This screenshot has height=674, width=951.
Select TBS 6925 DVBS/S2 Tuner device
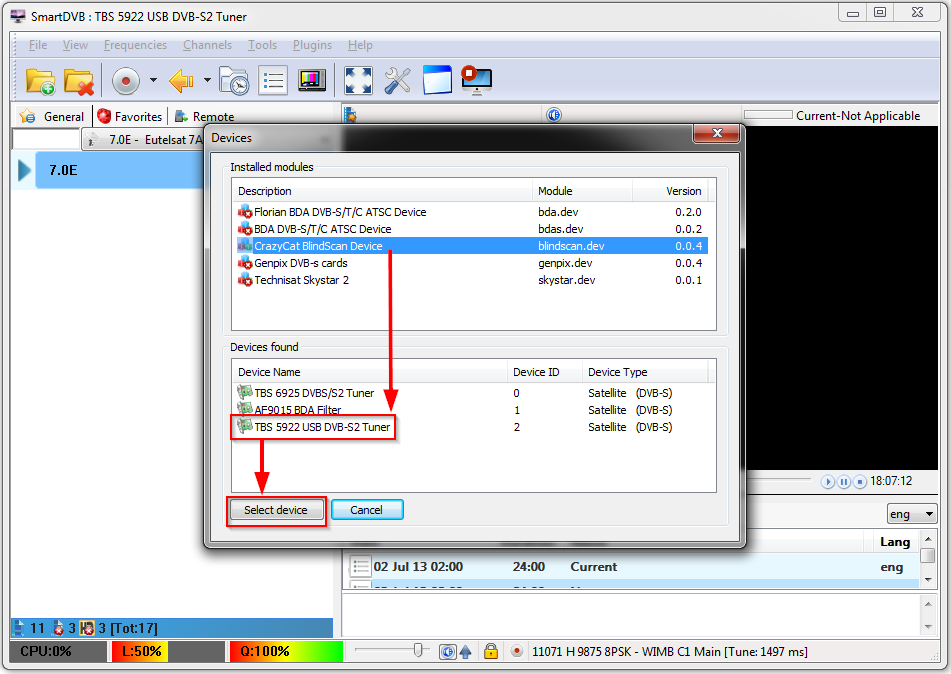[470, 393]
